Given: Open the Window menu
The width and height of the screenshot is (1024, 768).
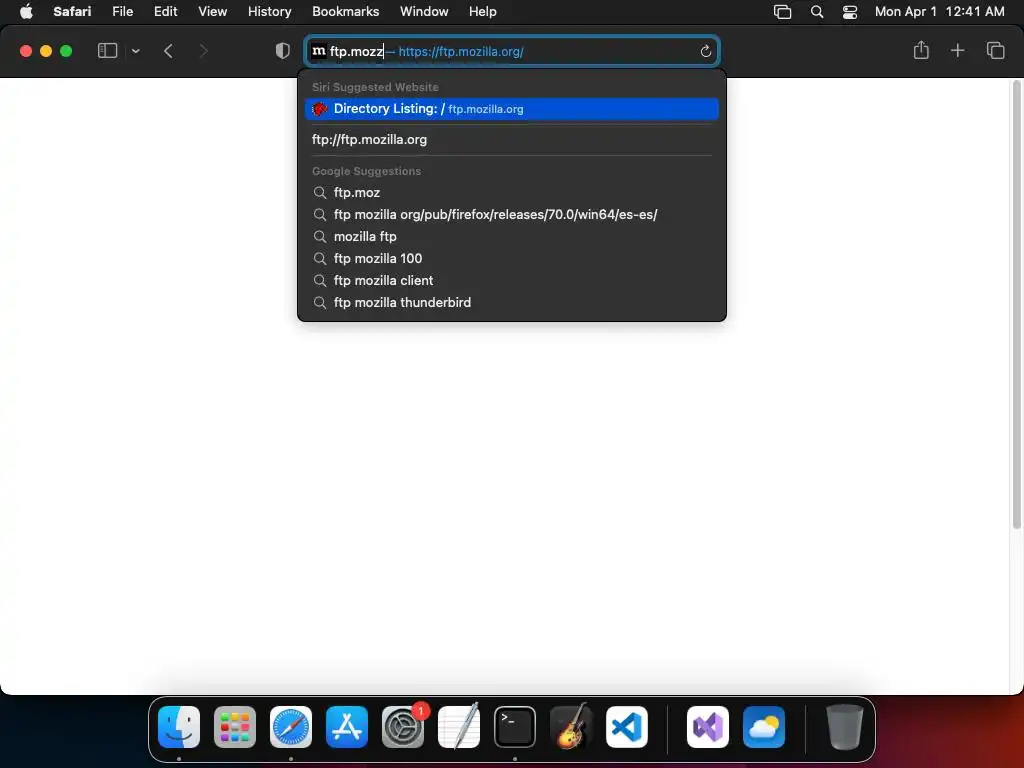Looking at the screenshot, I should click(x=424, y=11).
